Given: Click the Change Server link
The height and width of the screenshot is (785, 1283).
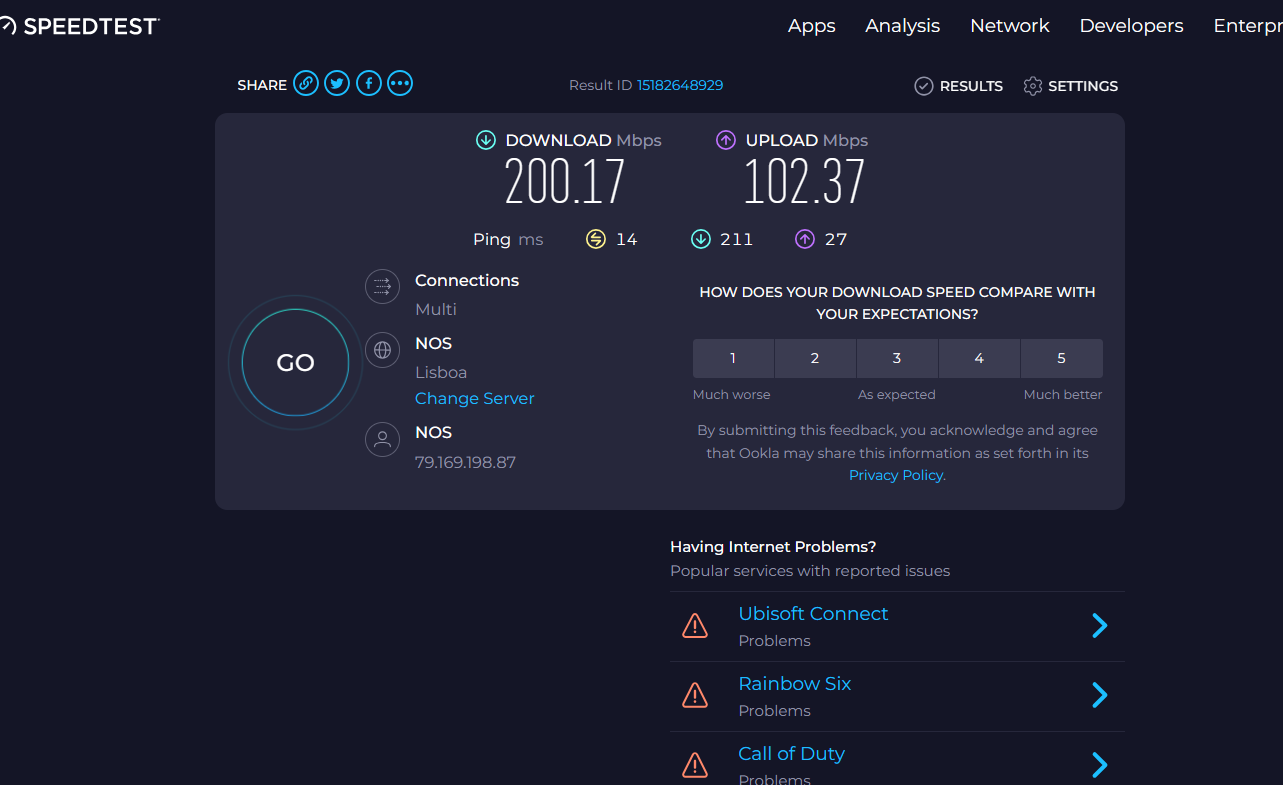Looking at the screenshot, I should pyautogui.click(x=475, y=398).
